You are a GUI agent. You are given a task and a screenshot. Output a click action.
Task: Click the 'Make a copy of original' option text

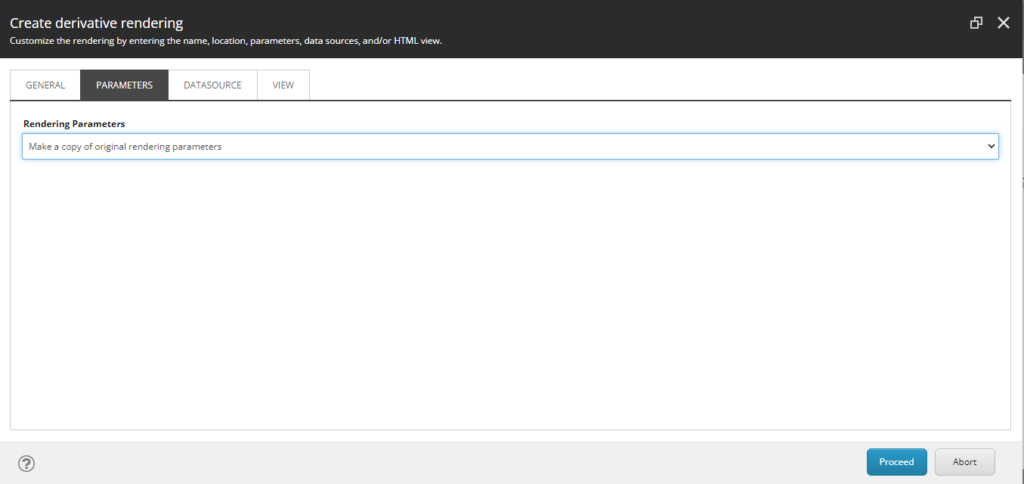pos(125,146)
